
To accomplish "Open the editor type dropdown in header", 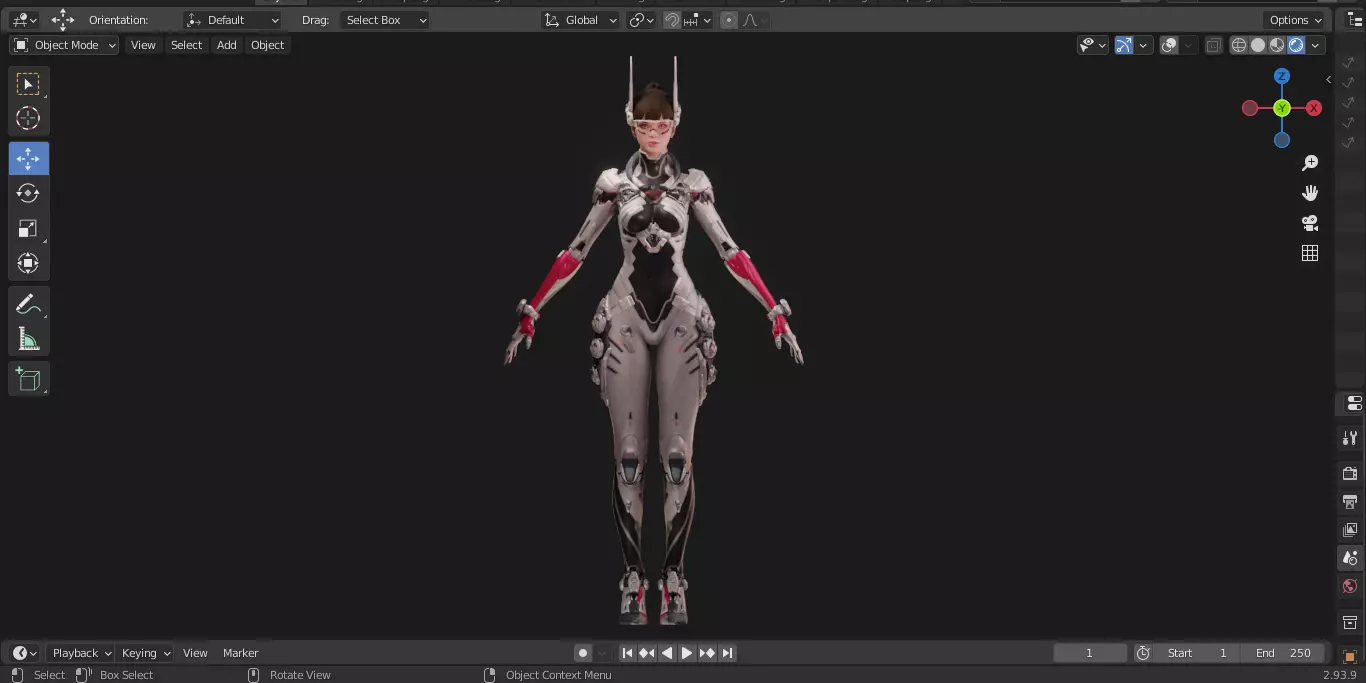I will [24, 20].
